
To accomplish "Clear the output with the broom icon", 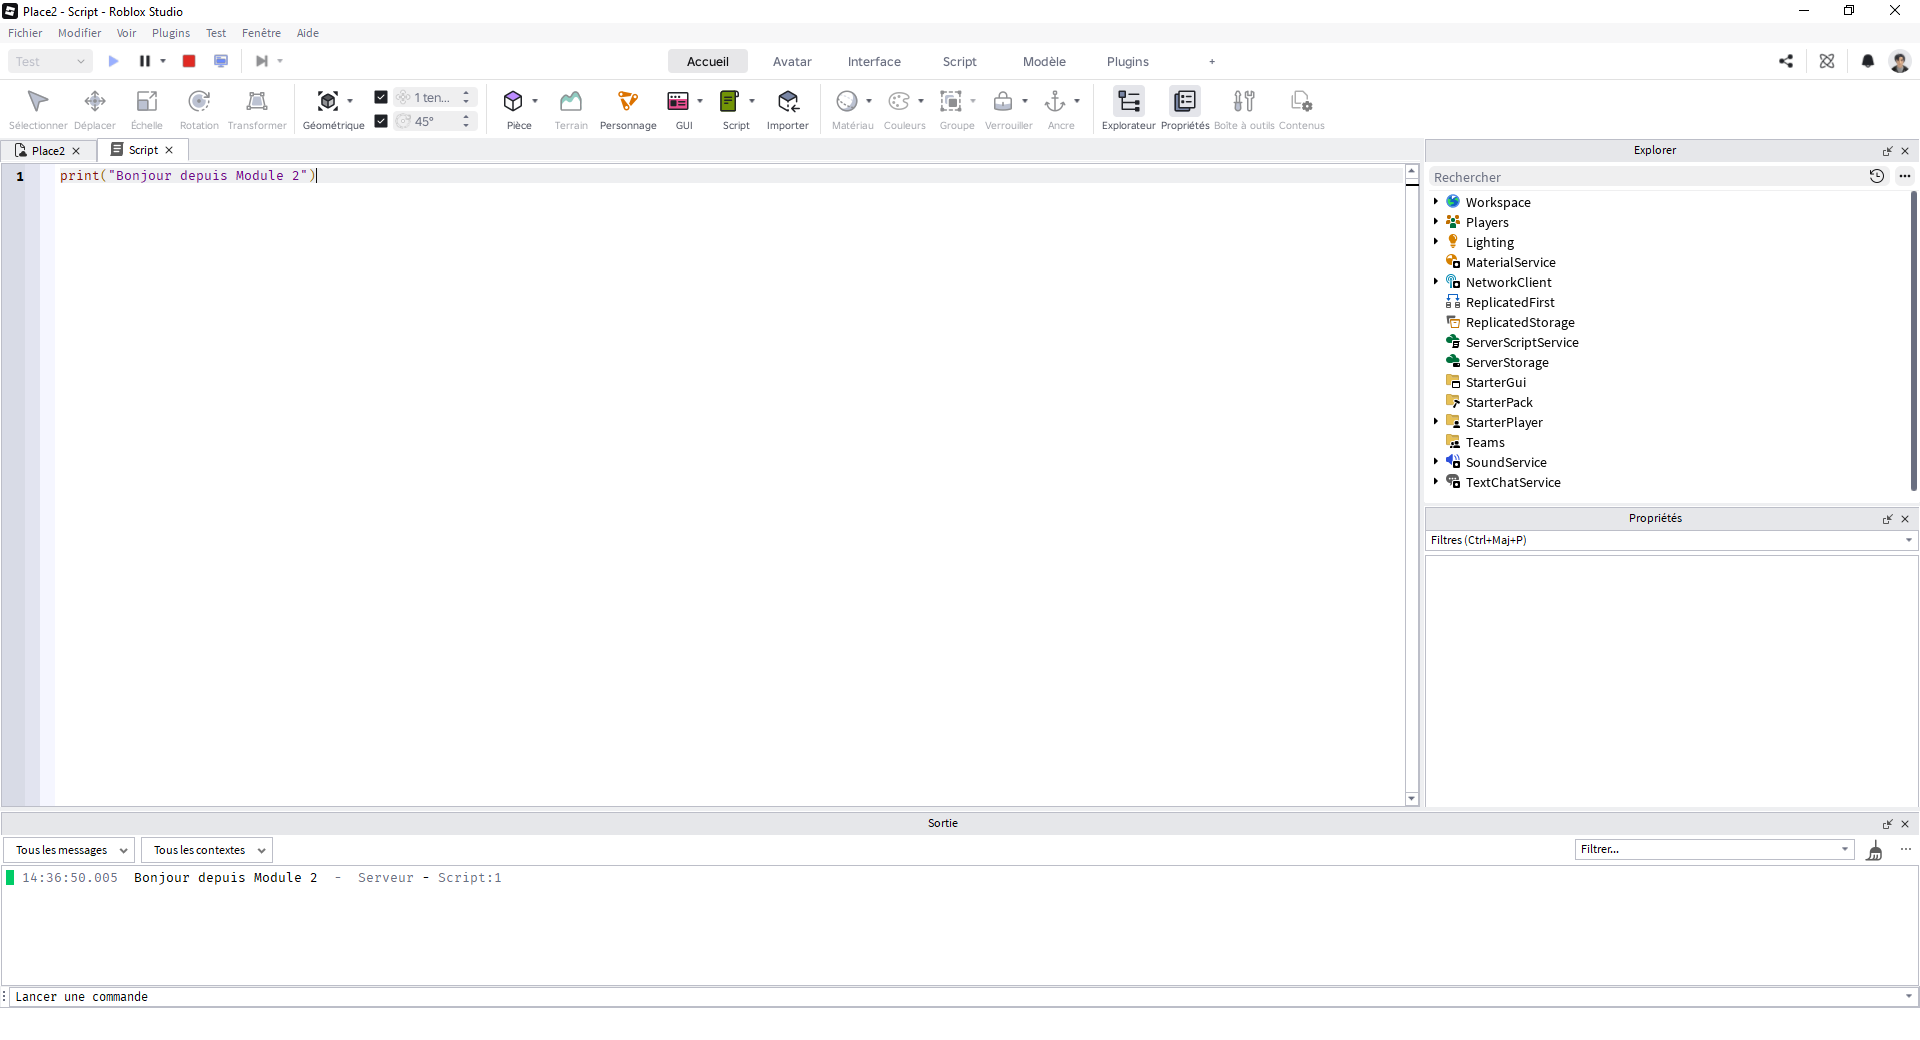I will click(x=1875, y=850).
